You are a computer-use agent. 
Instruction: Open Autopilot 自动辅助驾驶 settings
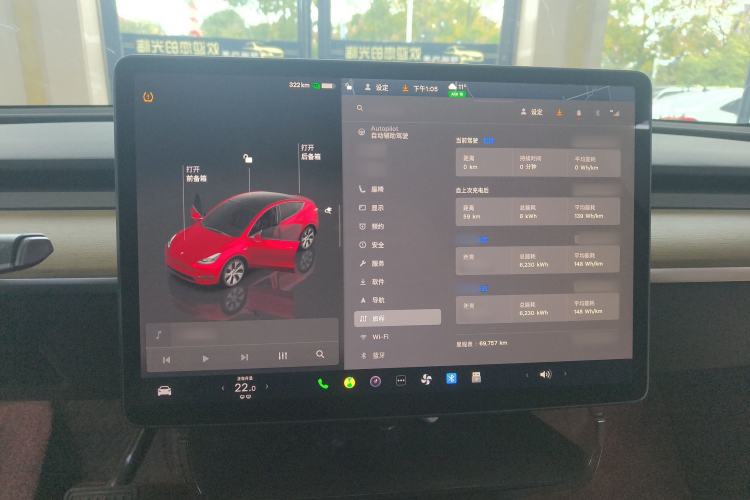[x=384, y=132]
